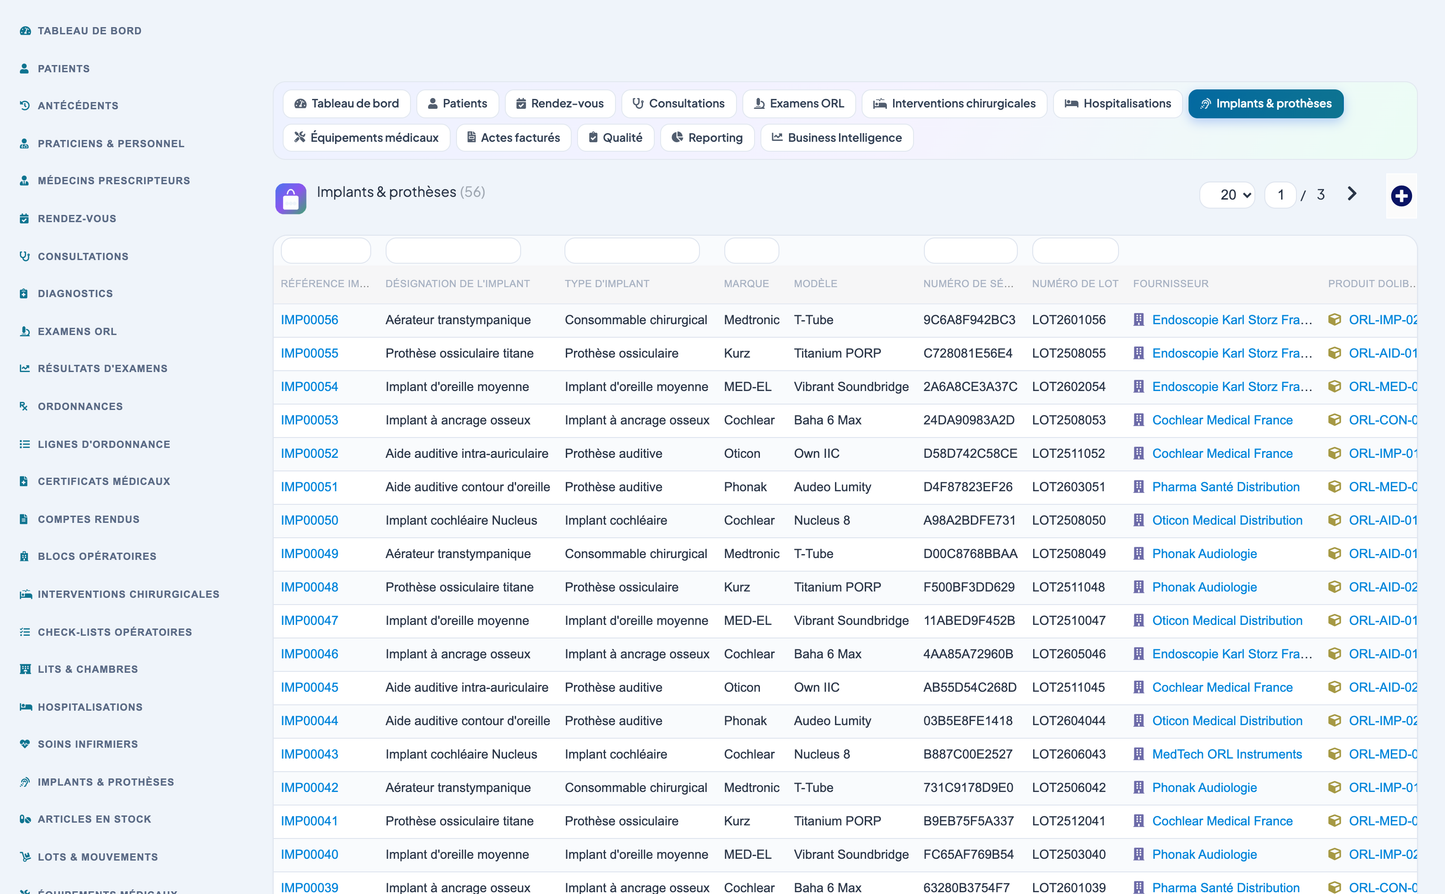Switch to the Actes facturés tab

pos(514,138)
